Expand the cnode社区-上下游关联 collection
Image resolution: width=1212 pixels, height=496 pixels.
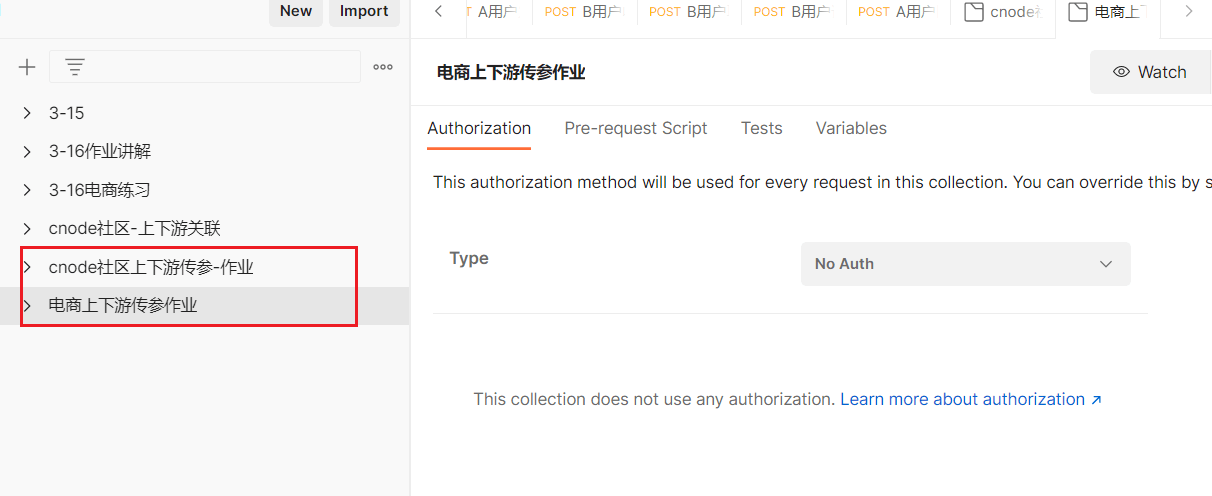(27, 228)
